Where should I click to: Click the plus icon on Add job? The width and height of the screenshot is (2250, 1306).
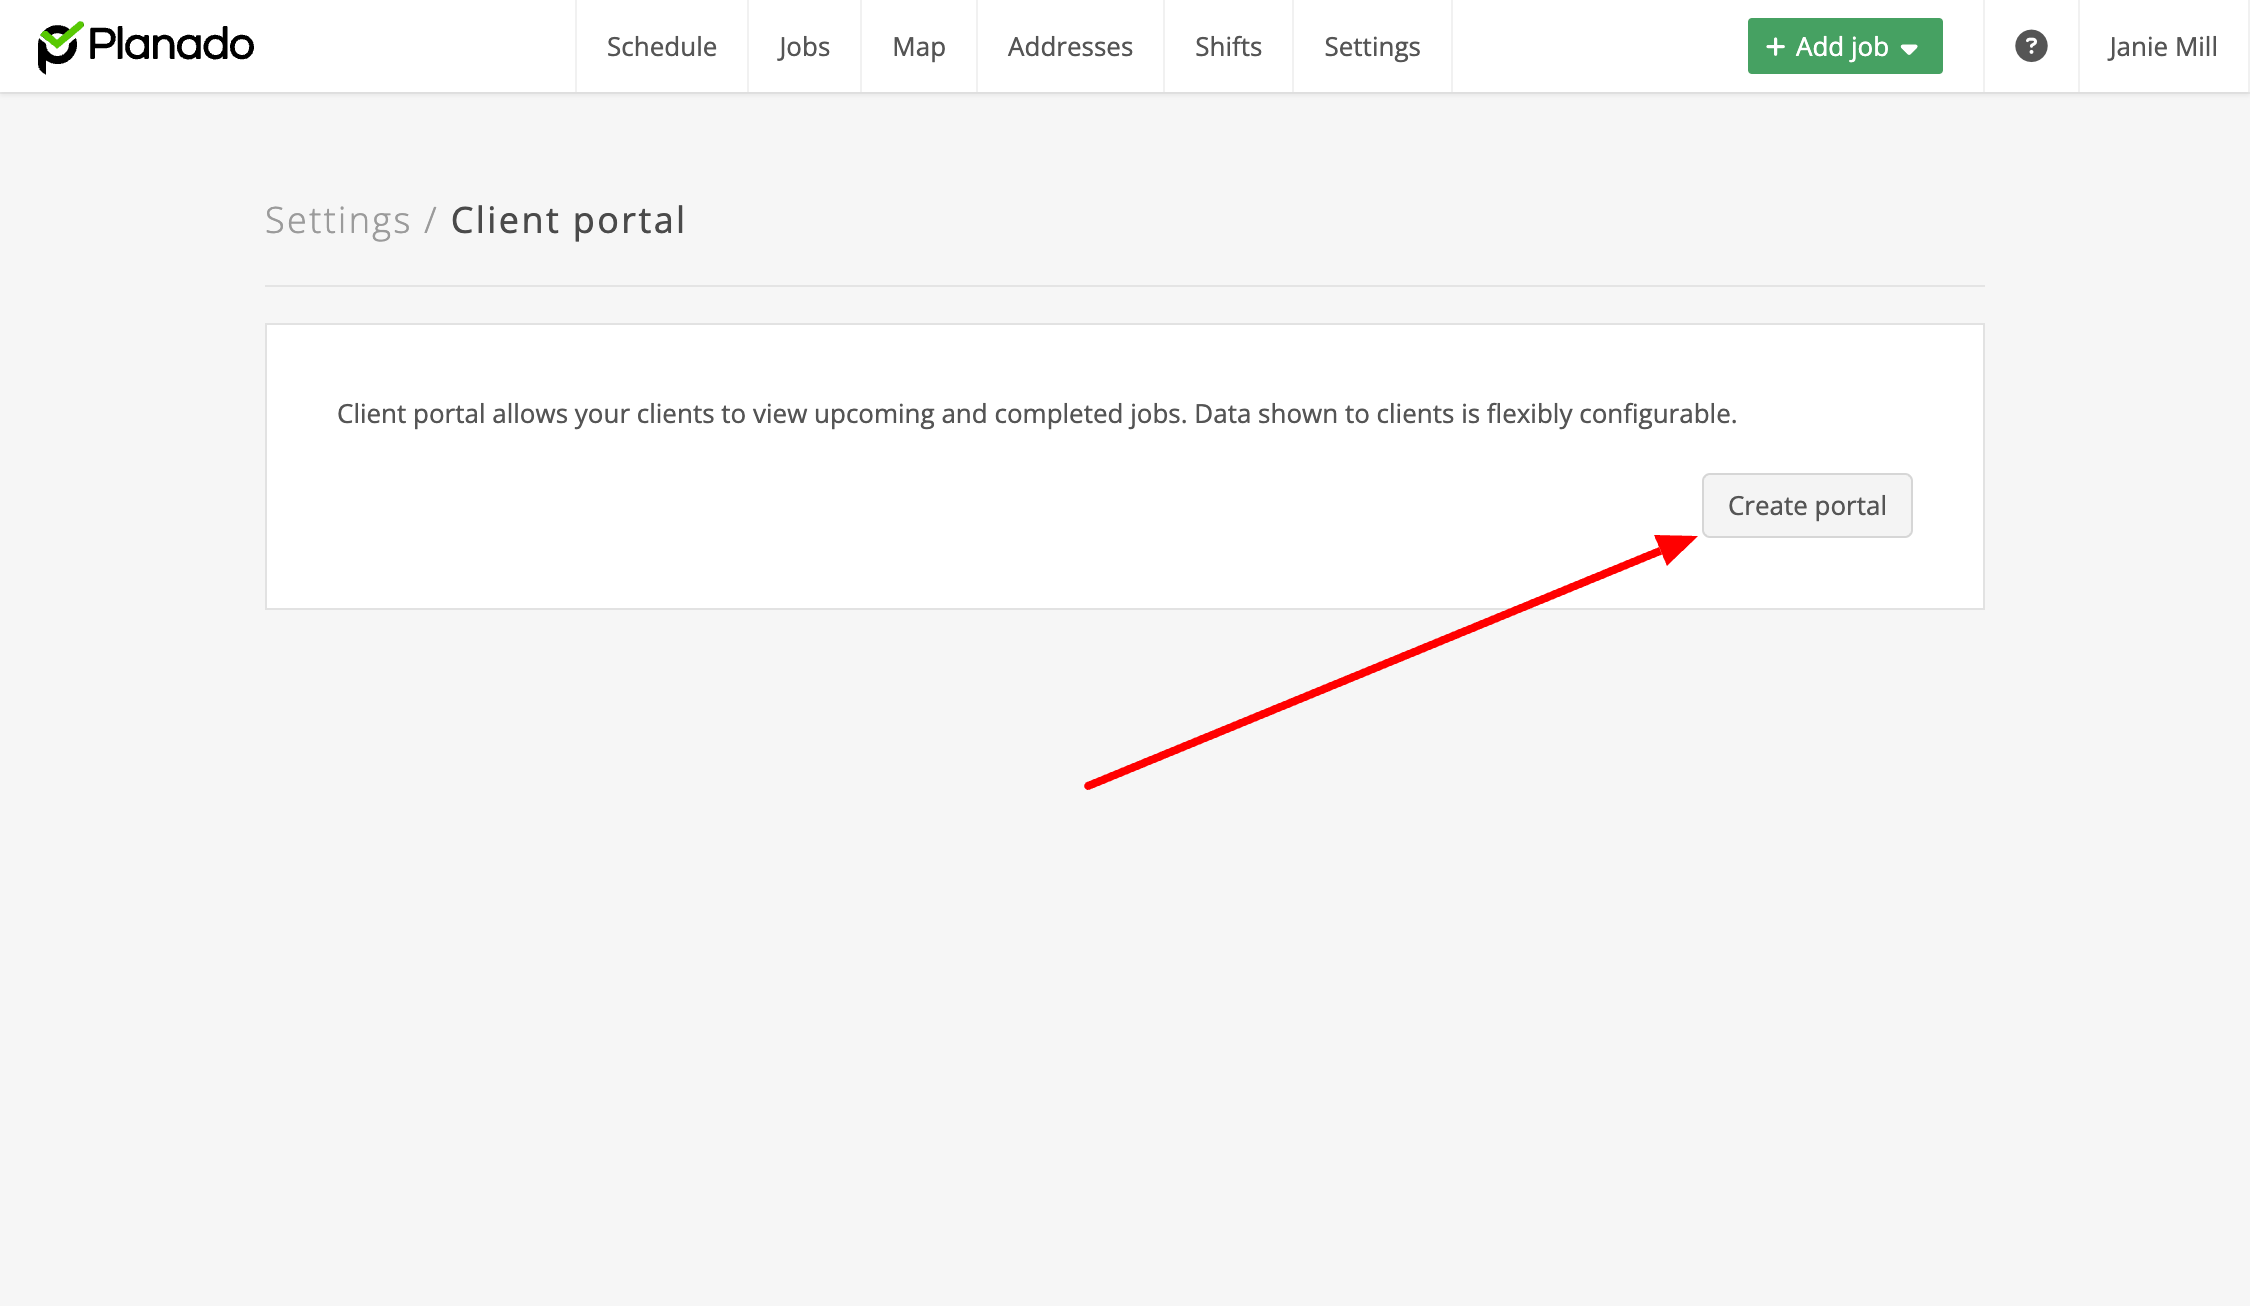click(x=1775, y=47)
